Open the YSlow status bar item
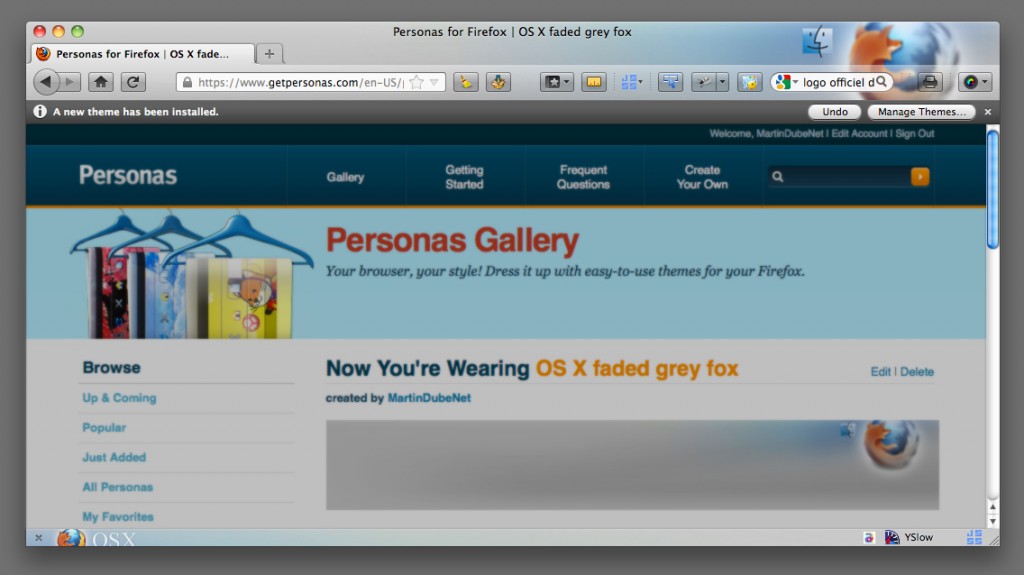This screenshot has width=1024, height=575. pyautogui.click(x=909, y=537)
